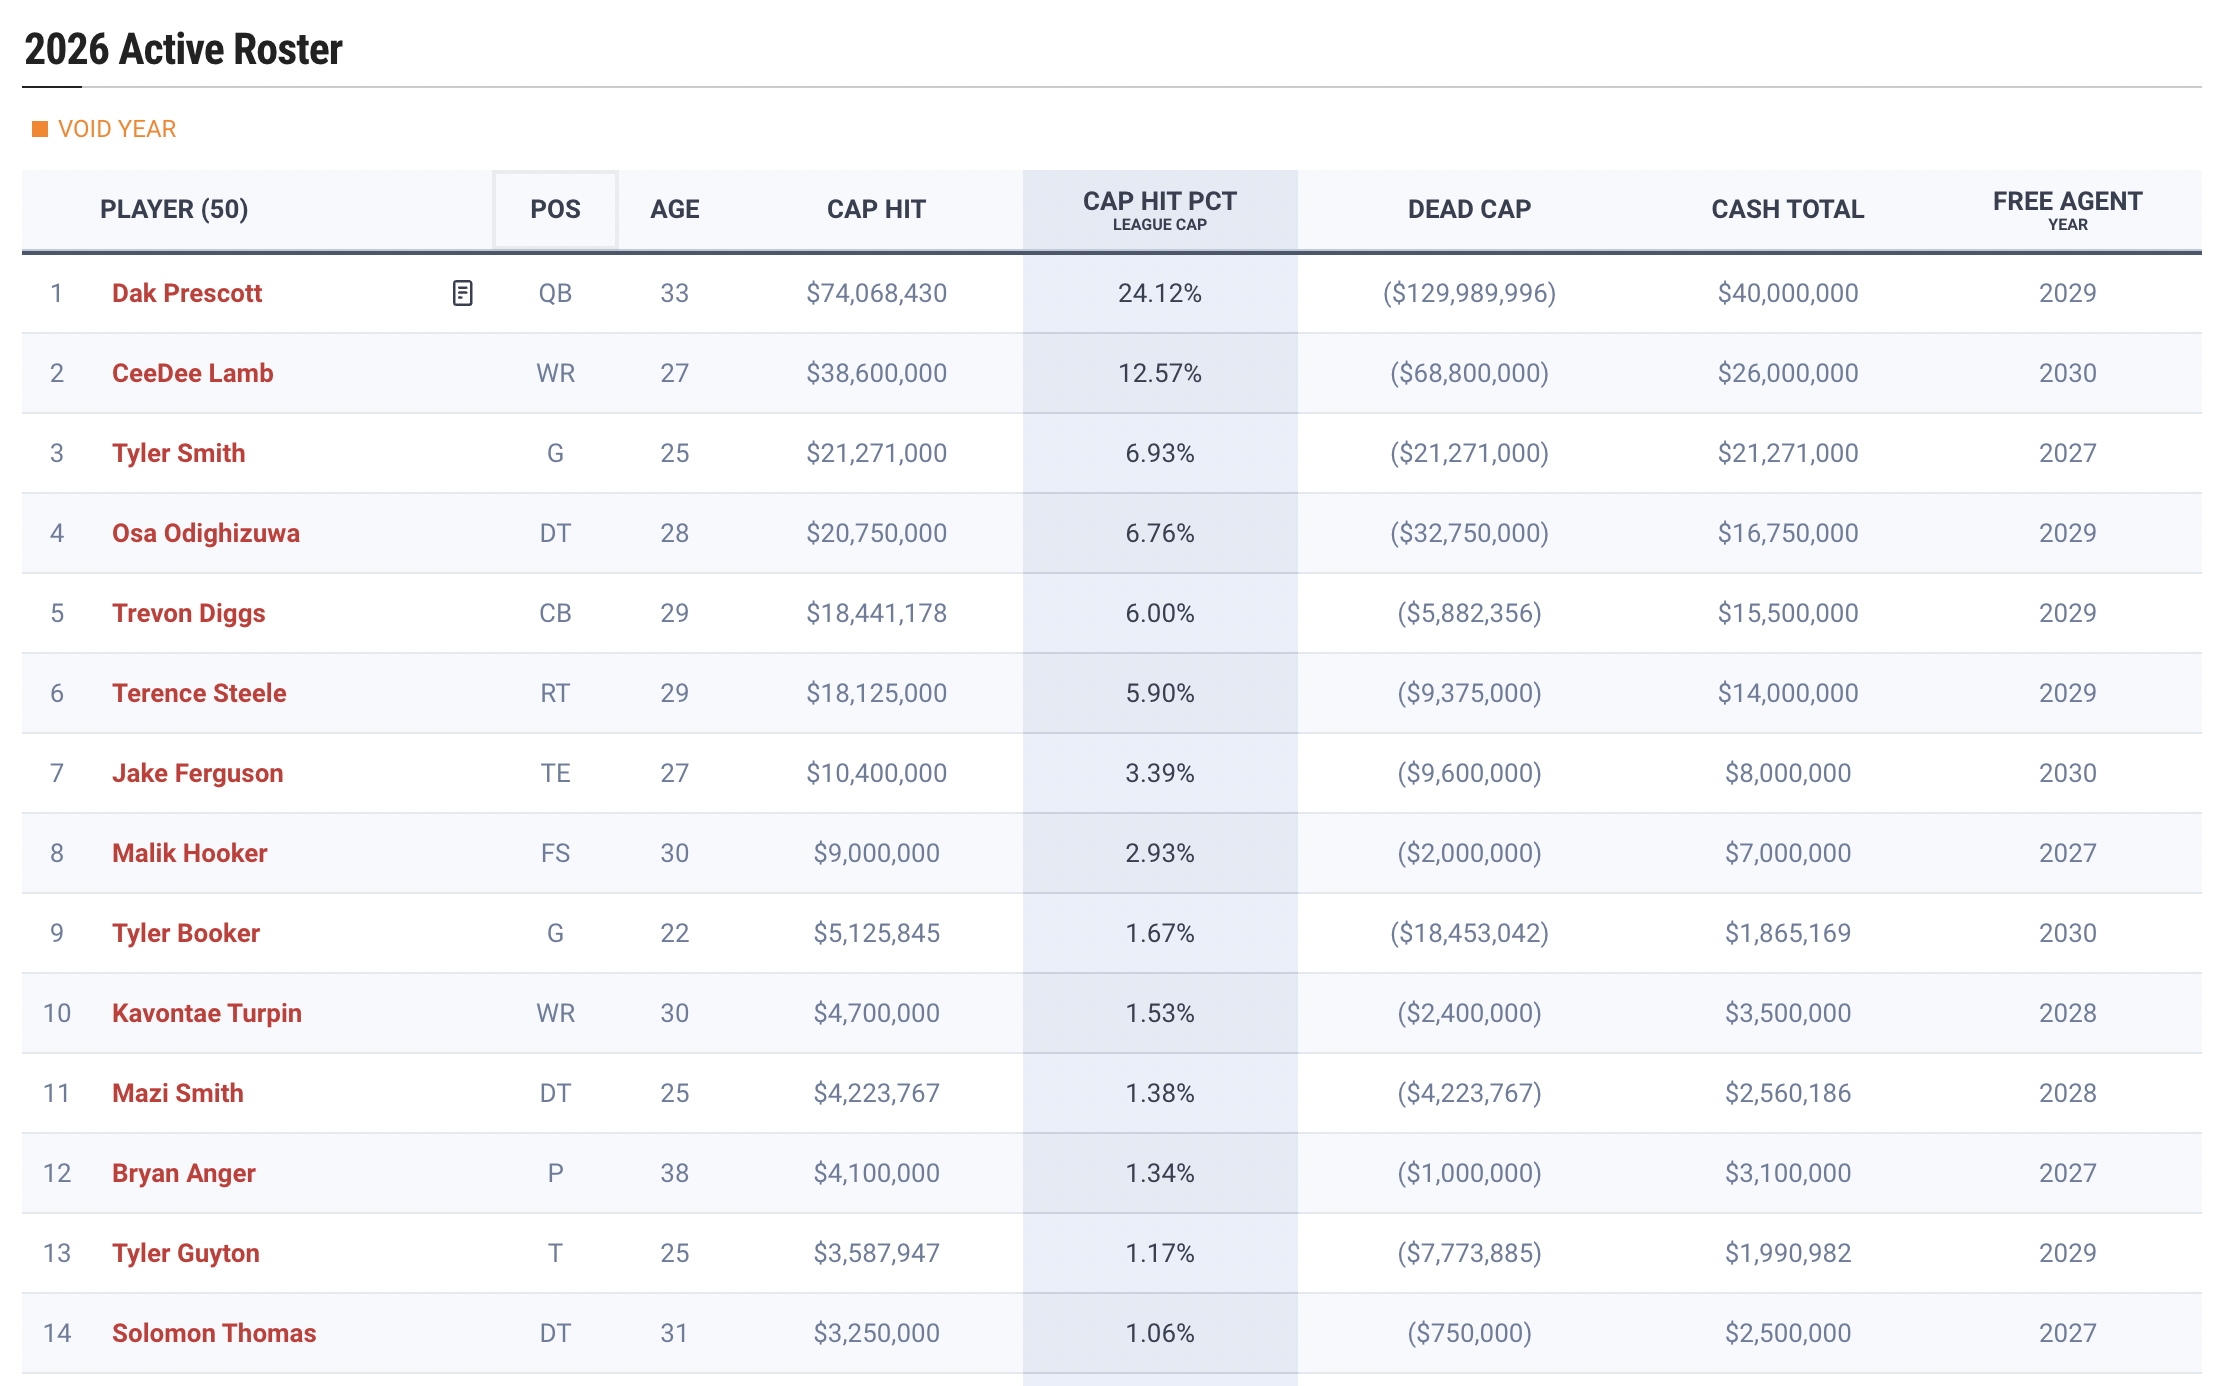Click the 2026 Active Roster heading
2228x1386 pixels.
pyautogui.click(x=183, y=49)
